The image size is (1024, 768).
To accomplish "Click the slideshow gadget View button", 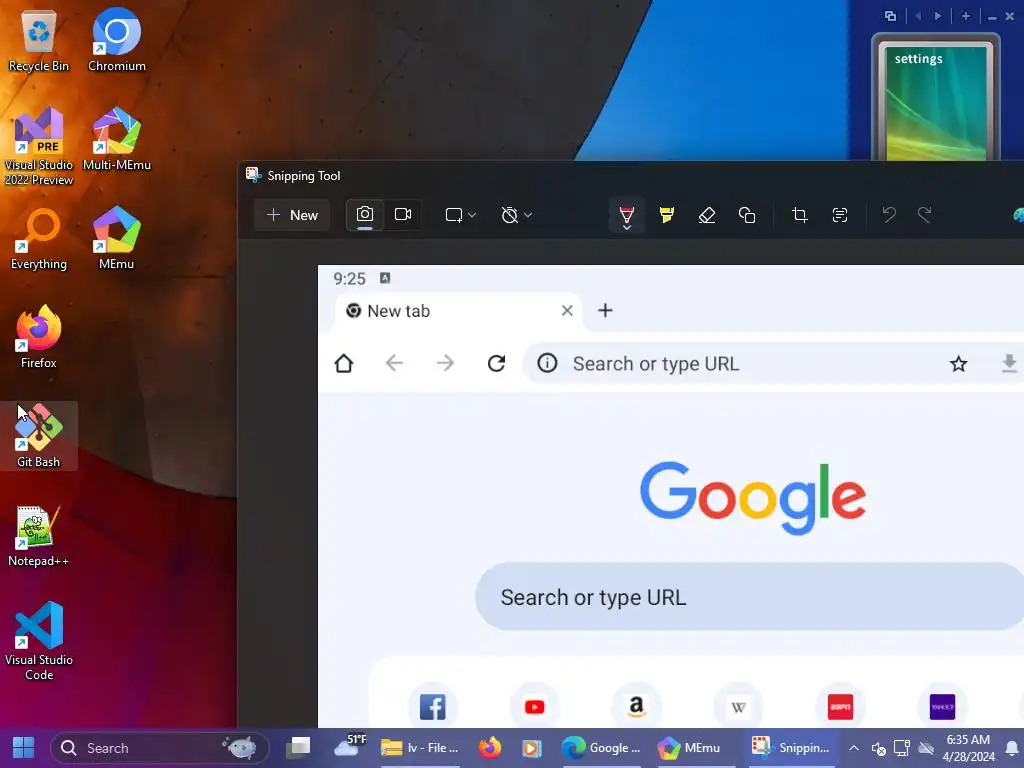I will pos(889,16).
